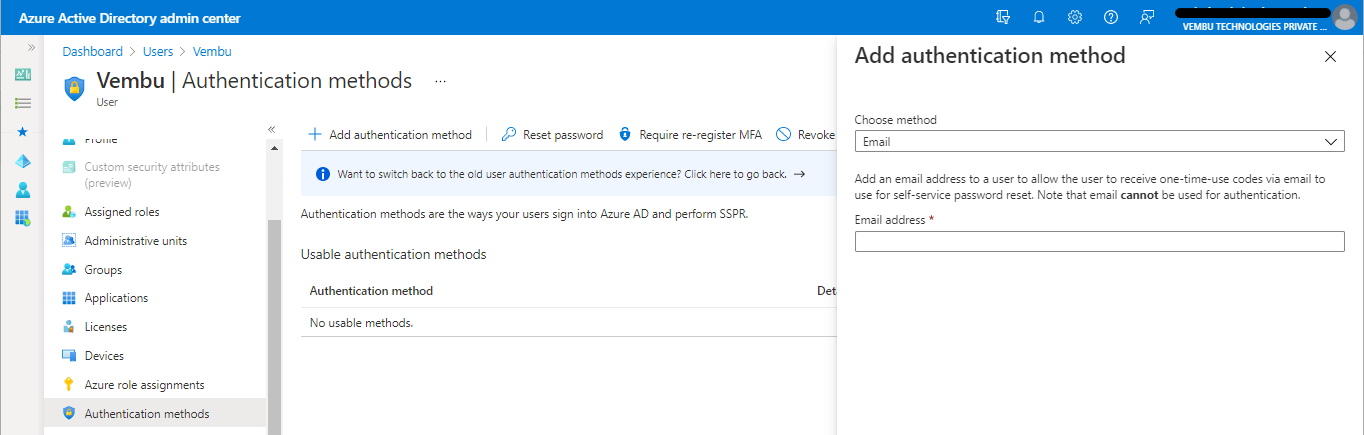Viewport: 1364px width, 435px height.
Task: Open Enterprise applications icon in left rail
Action: [x=23, y=218]
